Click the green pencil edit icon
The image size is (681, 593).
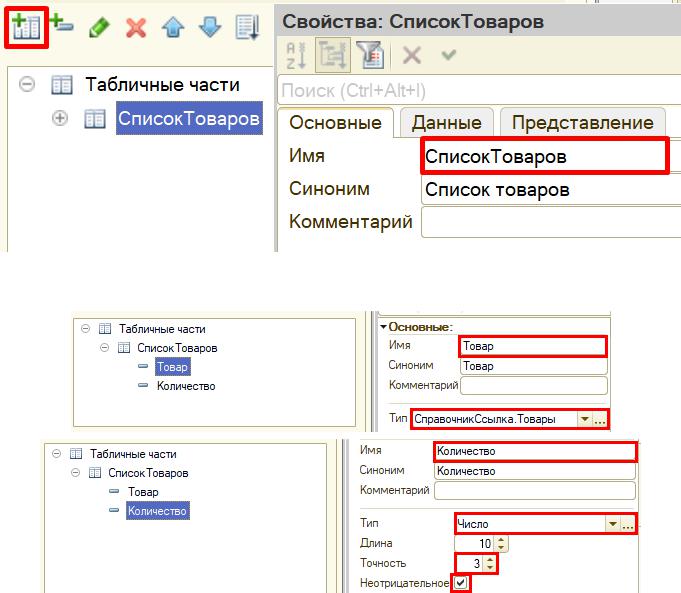coord(99,27)
